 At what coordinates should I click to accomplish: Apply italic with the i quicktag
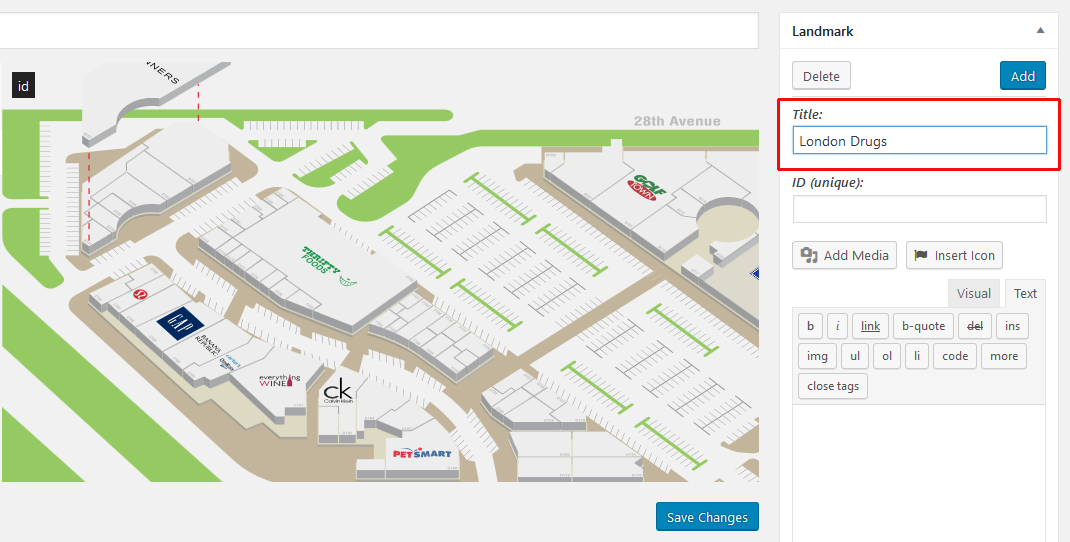click(836, 326)
